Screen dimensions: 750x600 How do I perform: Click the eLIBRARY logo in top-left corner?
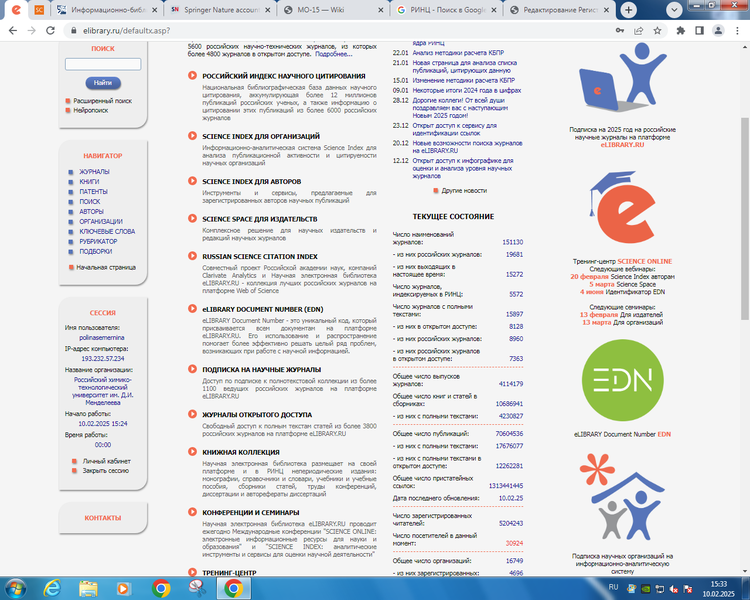click(x=14, y=9)
